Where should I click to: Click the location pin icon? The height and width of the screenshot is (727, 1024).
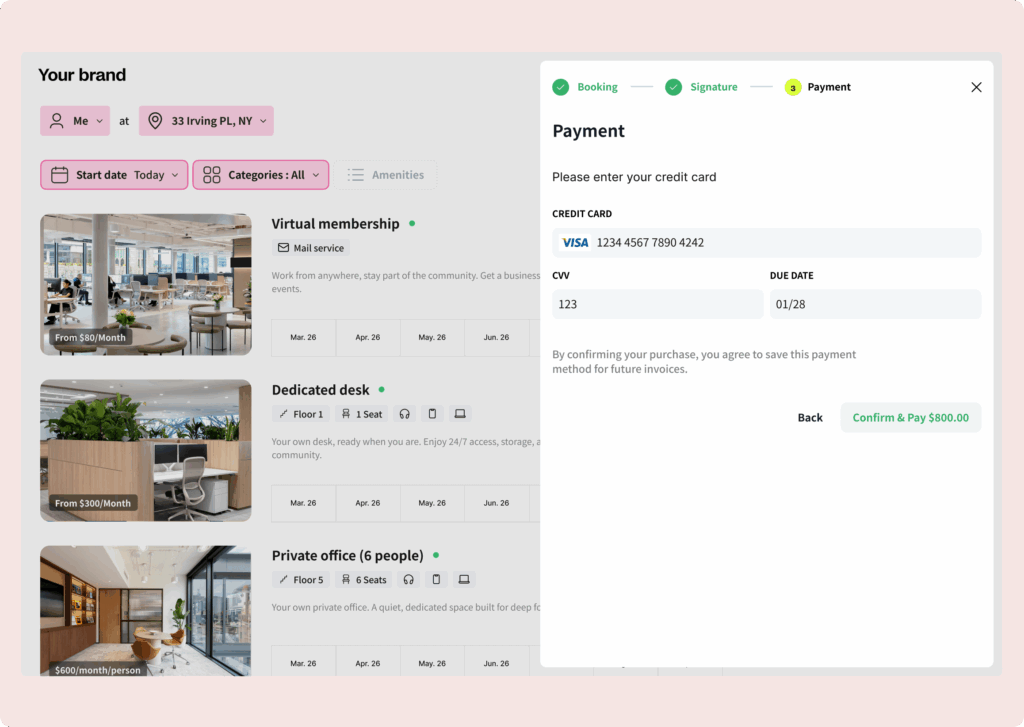[155, 121]
